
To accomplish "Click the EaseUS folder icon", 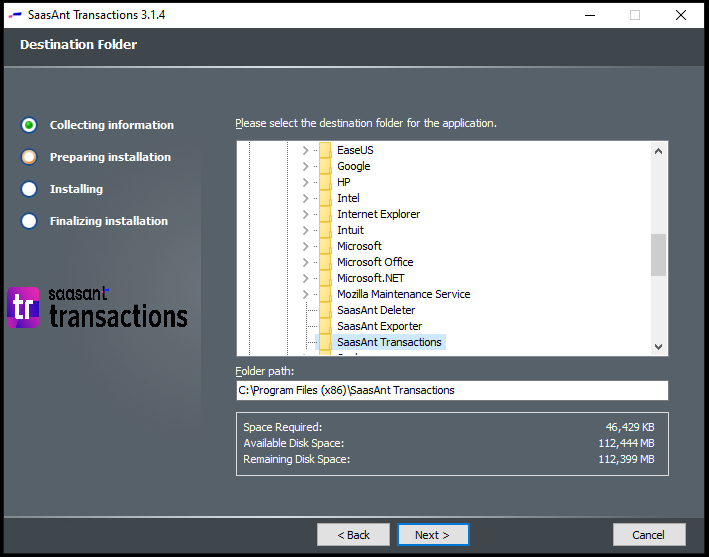I will [x=325, y=150].
